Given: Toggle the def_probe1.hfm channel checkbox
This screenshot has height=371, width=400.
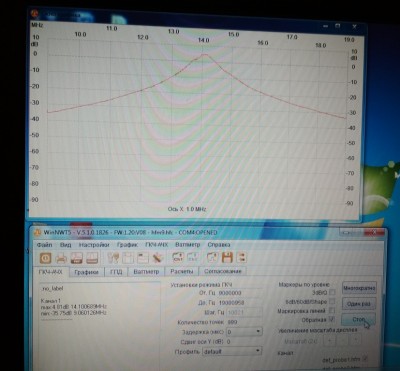Looking at the screenshot, I should (365, 359).
